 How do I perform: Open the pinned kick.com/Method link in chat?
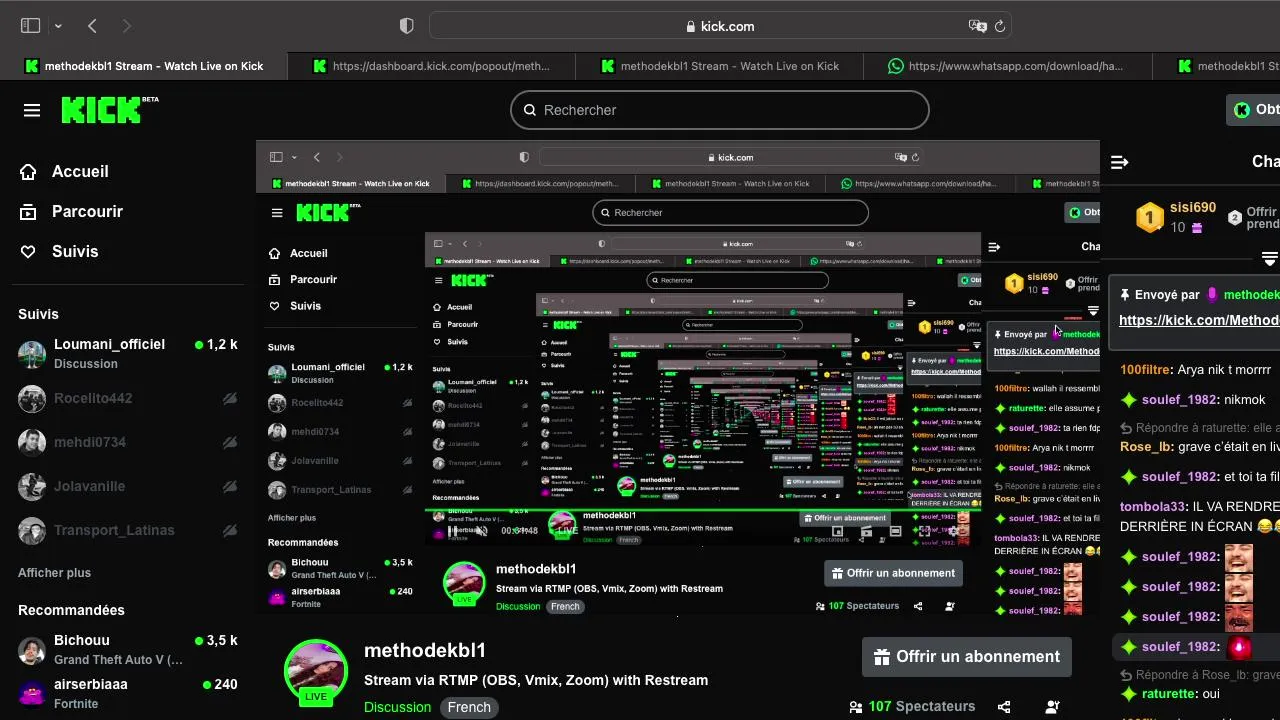tap(1199, 320)
